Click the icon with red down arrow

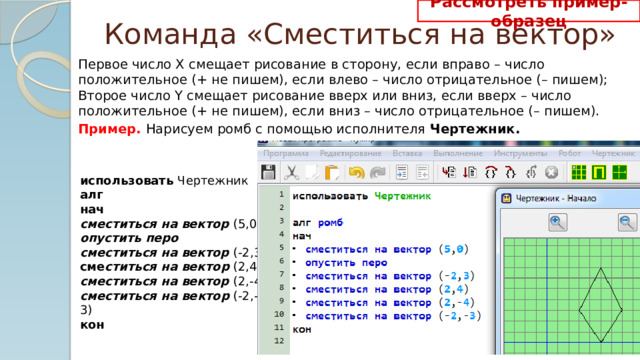pyautogui.click(x=470, y=172)
